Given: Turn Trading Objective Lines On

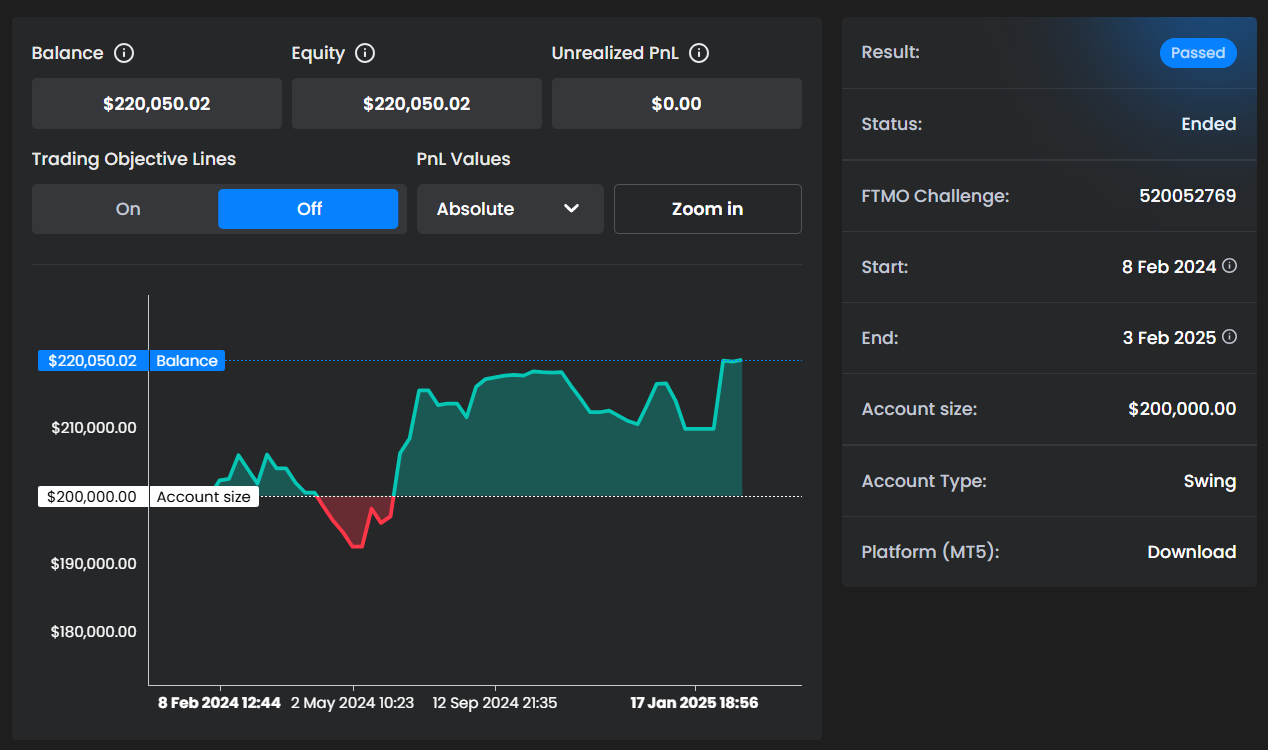Looking at the screenshot, I should (x=128, y=209).
